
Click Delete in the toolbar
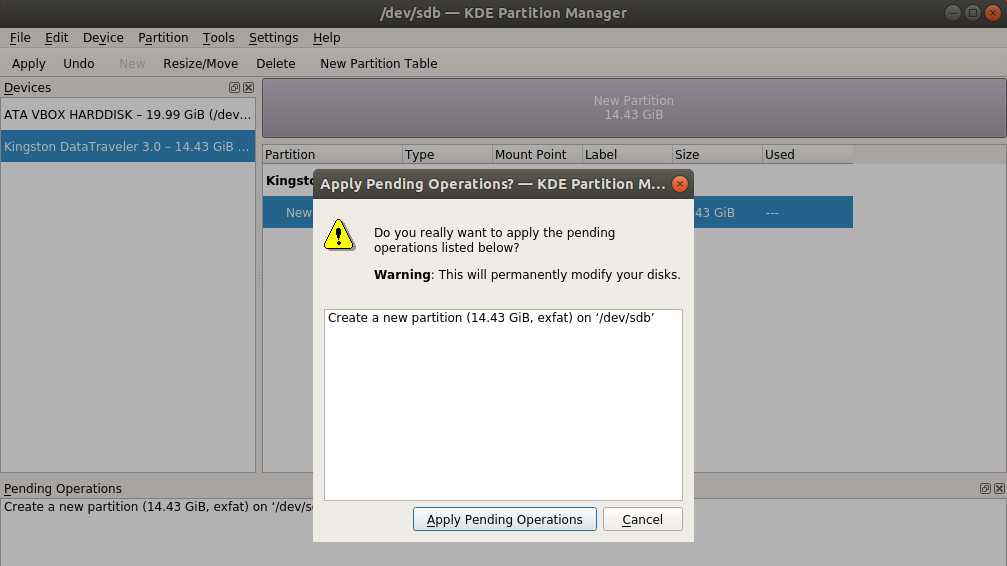pyautogui.click(x=276, y=64)
